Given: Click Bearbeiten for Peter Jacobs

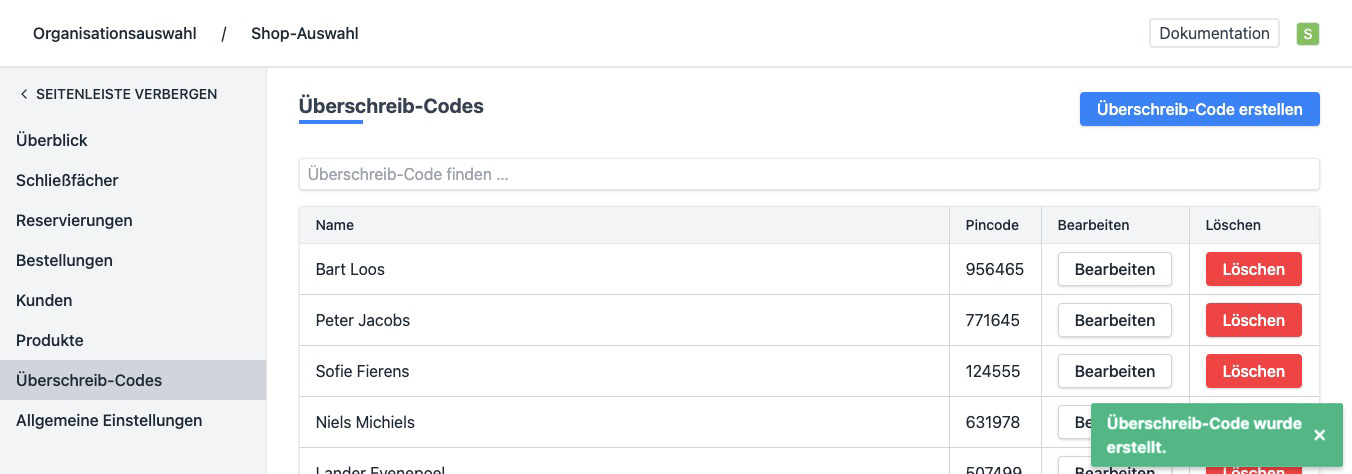Looking at the screenshot, I should coord(1114,320).
